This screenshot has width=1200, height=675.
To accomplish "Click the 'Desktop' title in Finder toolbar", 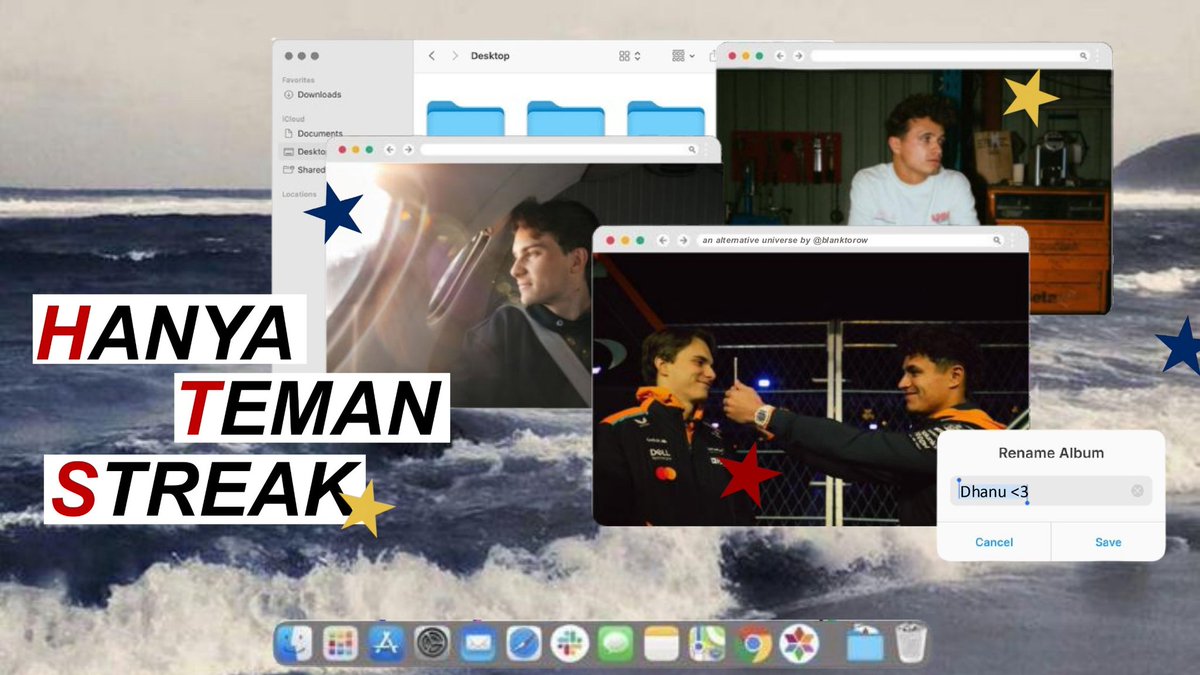I will pyautogui.click(x=490, y=56).
